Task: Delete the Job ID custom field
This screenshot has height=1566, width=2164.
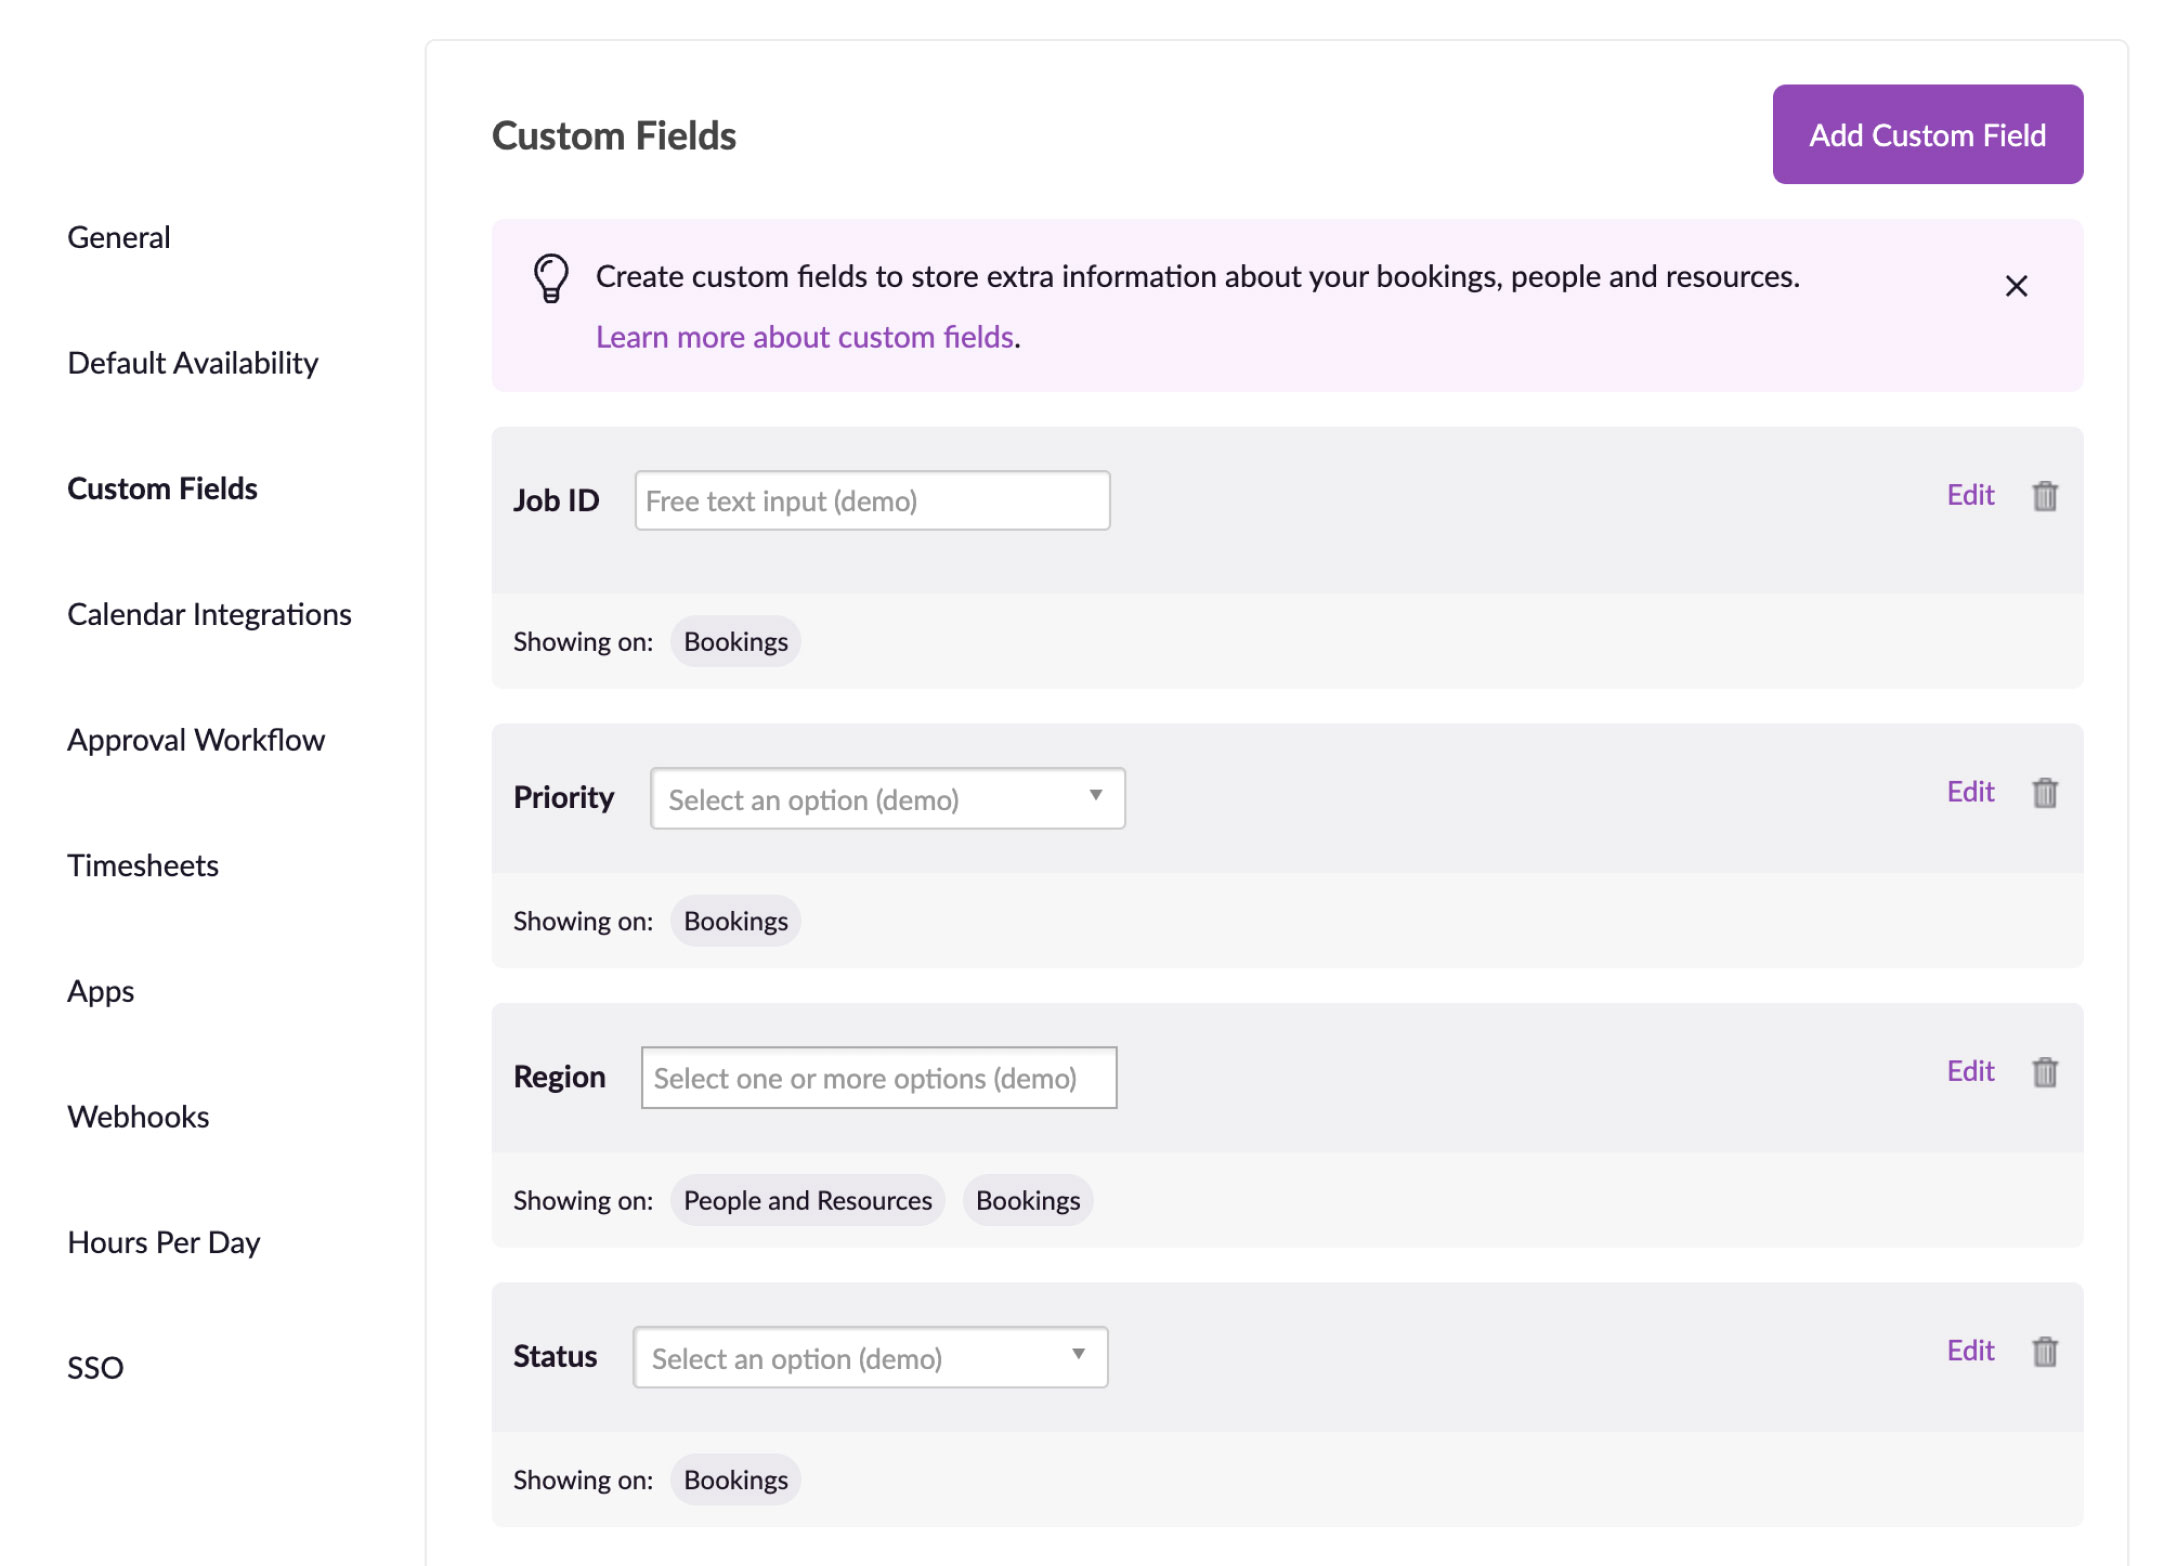Action: [x=2045, y=496]
